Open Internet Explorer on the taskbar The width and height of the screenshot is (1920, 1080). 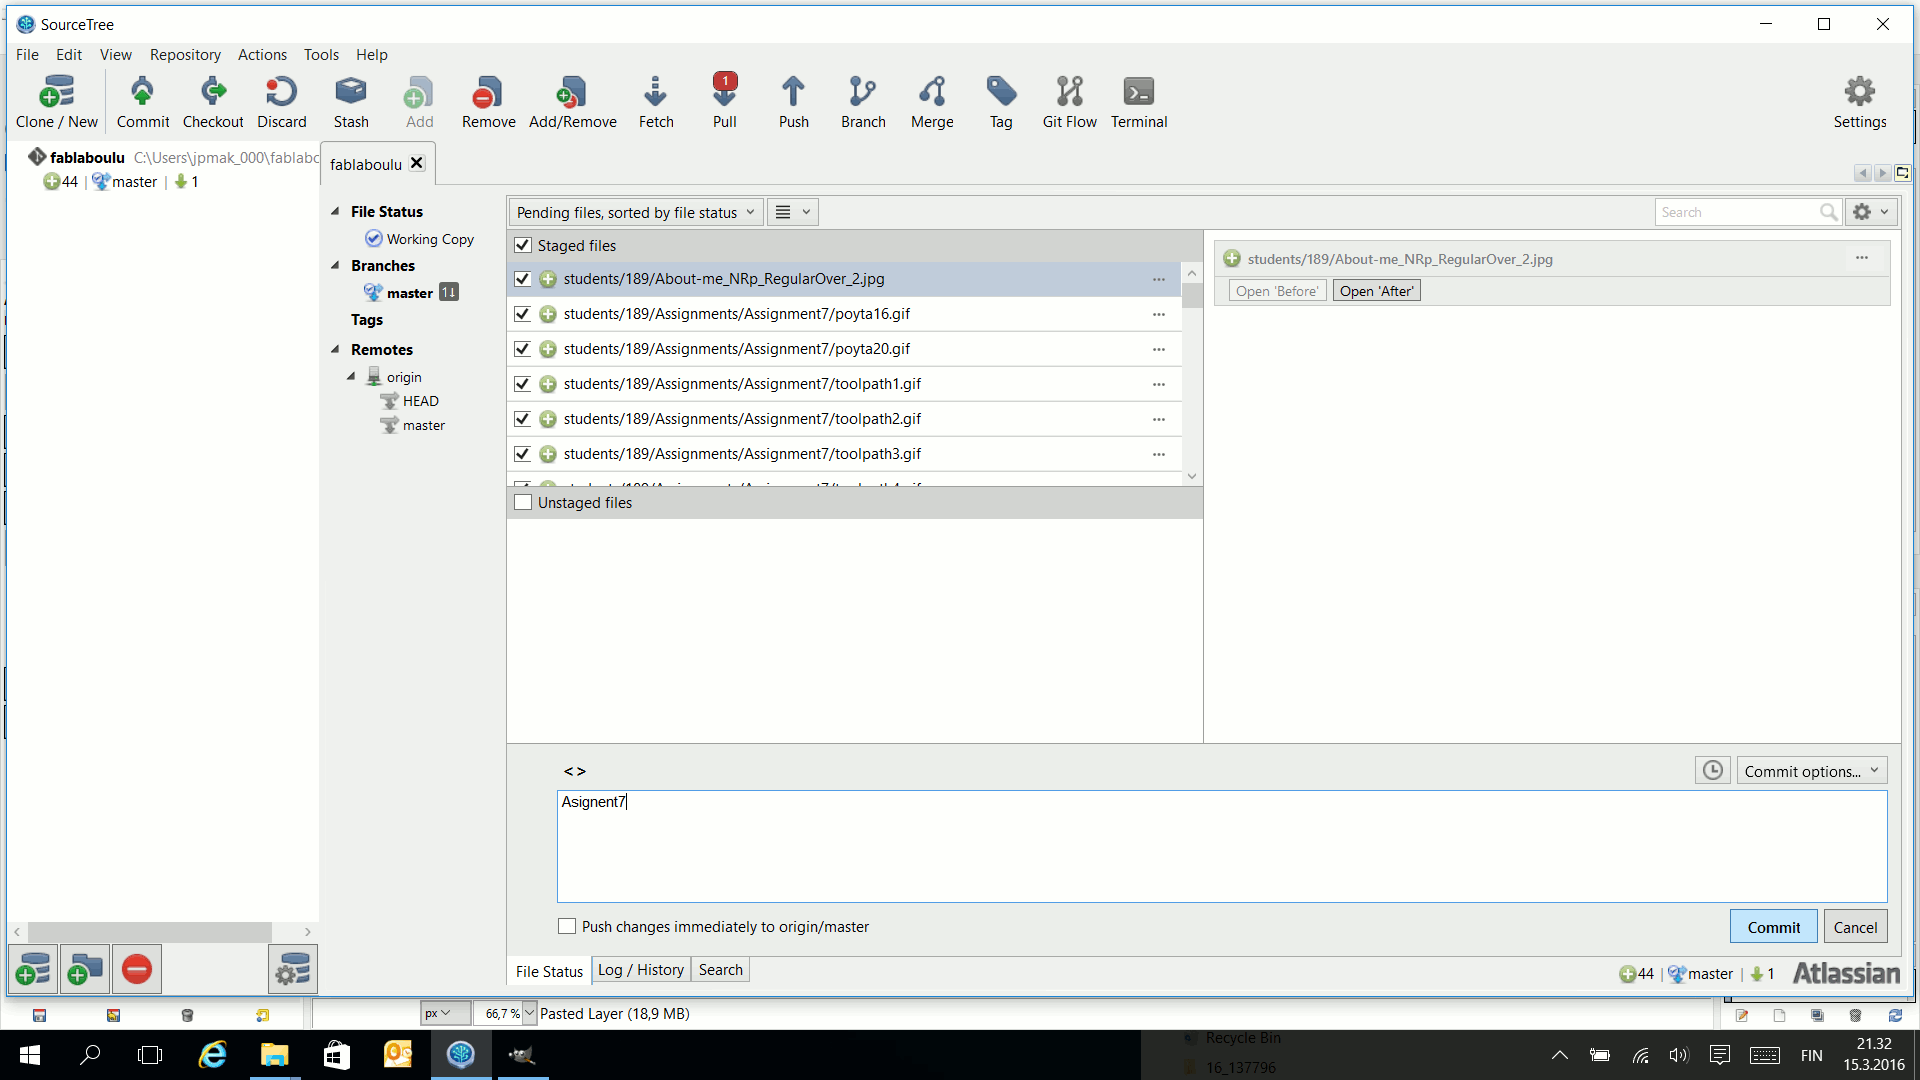[213, 1054]
